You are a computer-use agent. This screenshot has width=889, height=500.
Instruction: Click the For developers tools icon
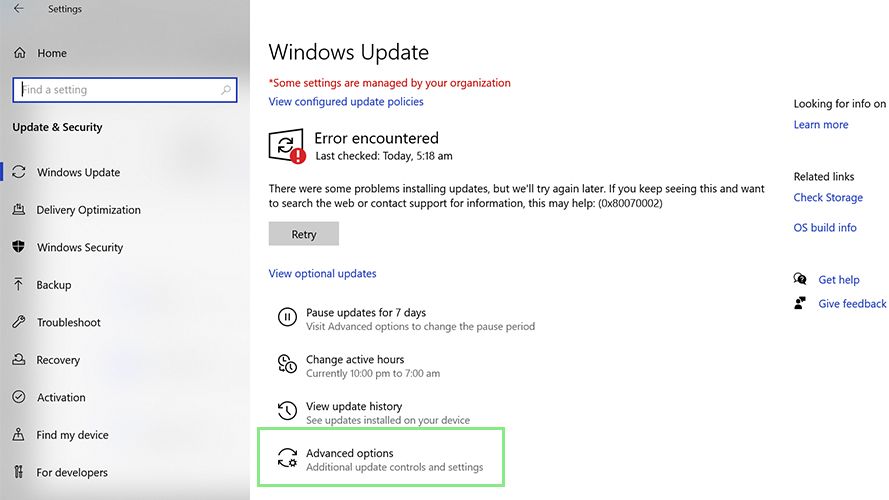pyautogui.click(x=19, y=472)
